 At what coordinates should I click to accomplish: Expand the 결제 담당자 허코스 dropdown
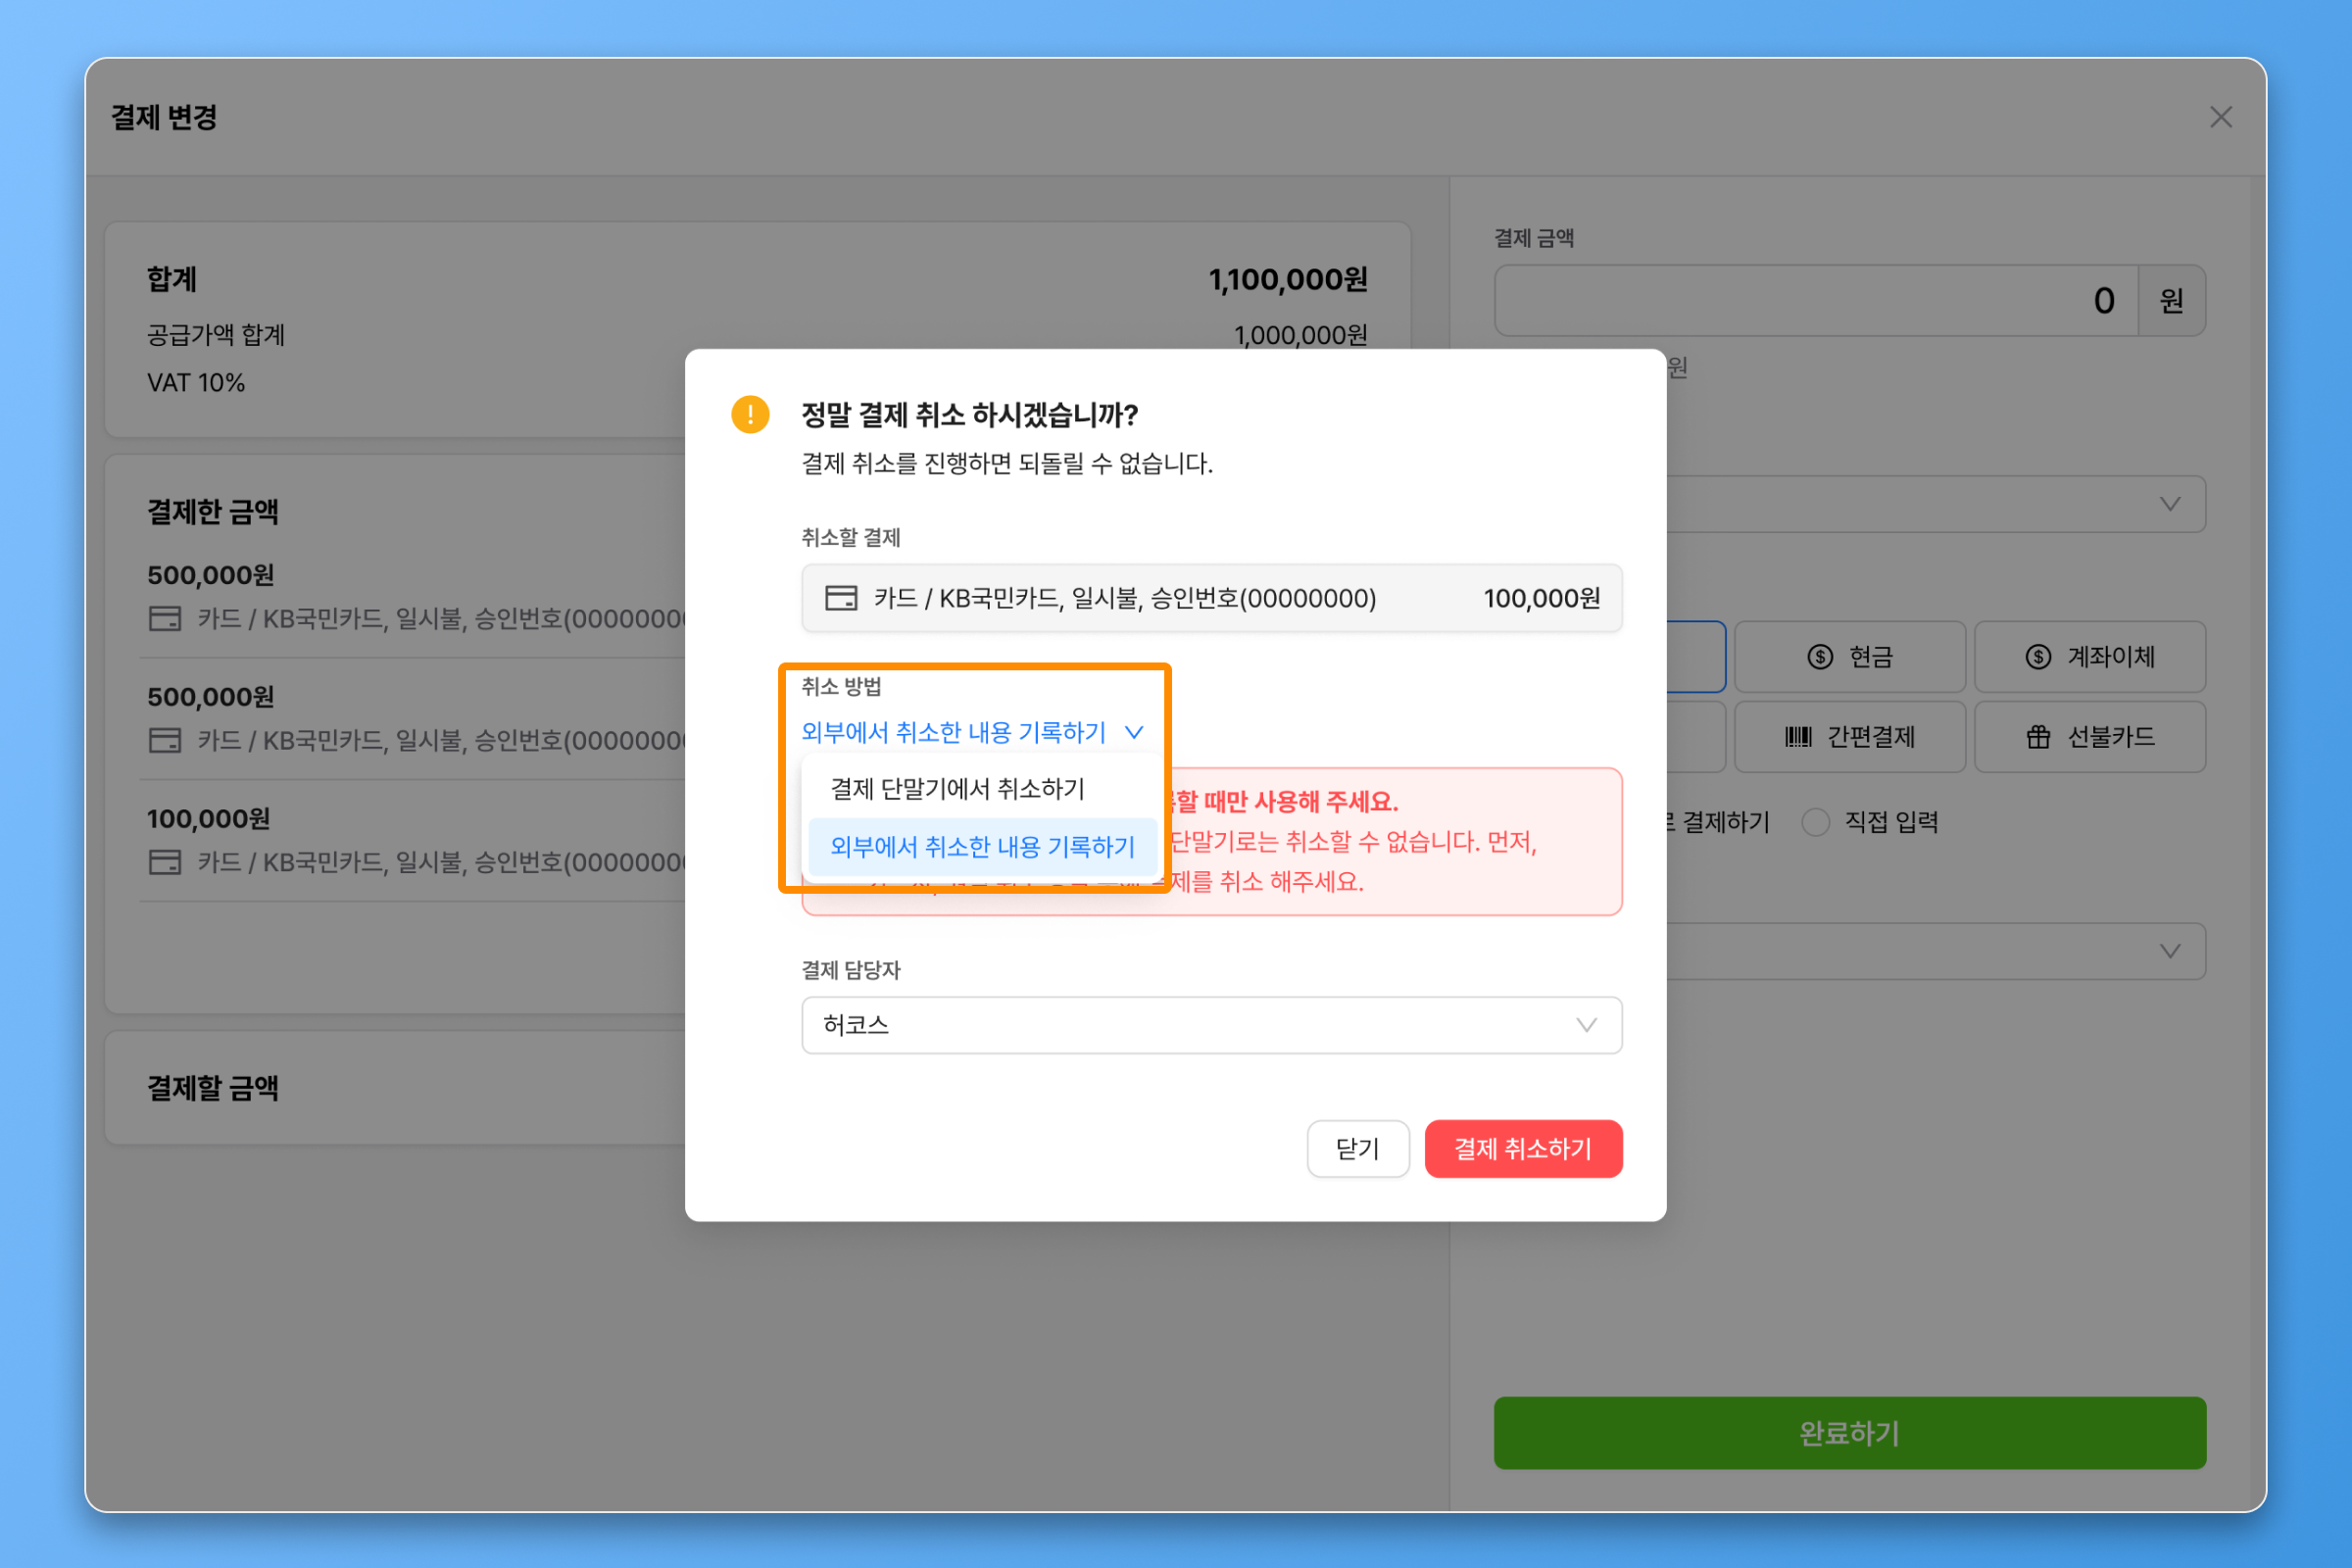coord(1211,1025)
